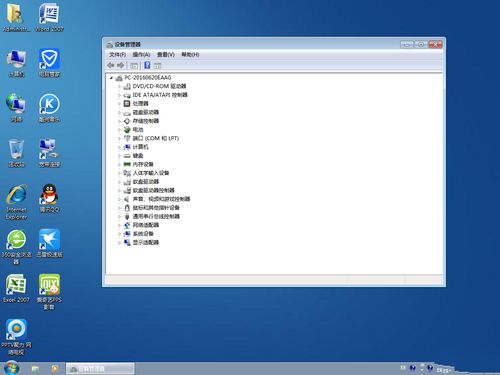The height and width of the screenshot is (375, 500).
Task: Launch PPTV聚力 网络电视 shortcut
Action: pyautogui.click(x=16, y=337)
